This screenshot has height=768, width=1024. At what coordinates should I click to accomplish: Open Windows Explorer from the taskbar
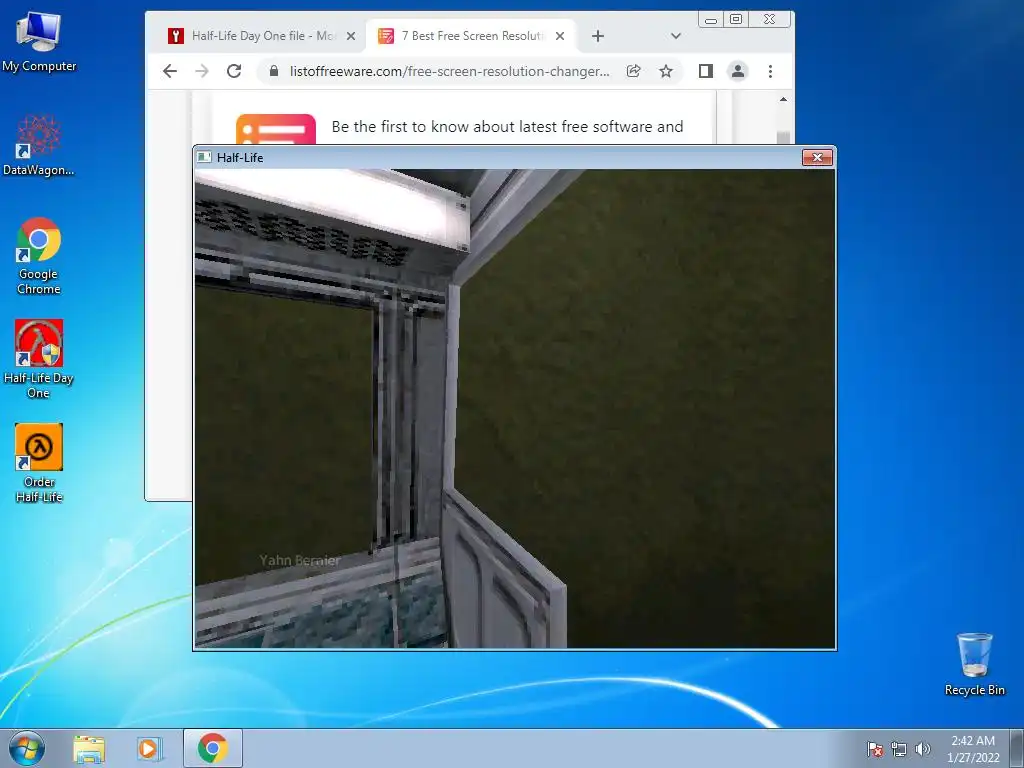pyautogui.click(x=89, y=748)
